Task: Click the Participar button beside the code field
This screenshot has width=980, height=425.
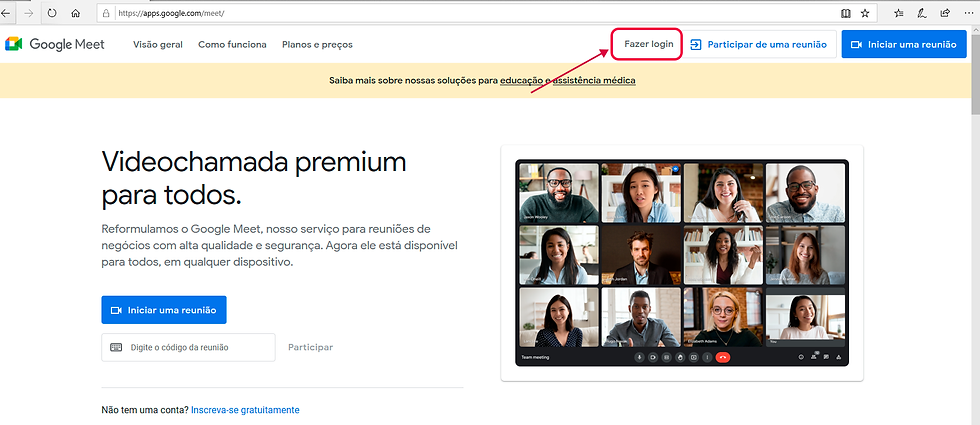Action: coord(311,348)
